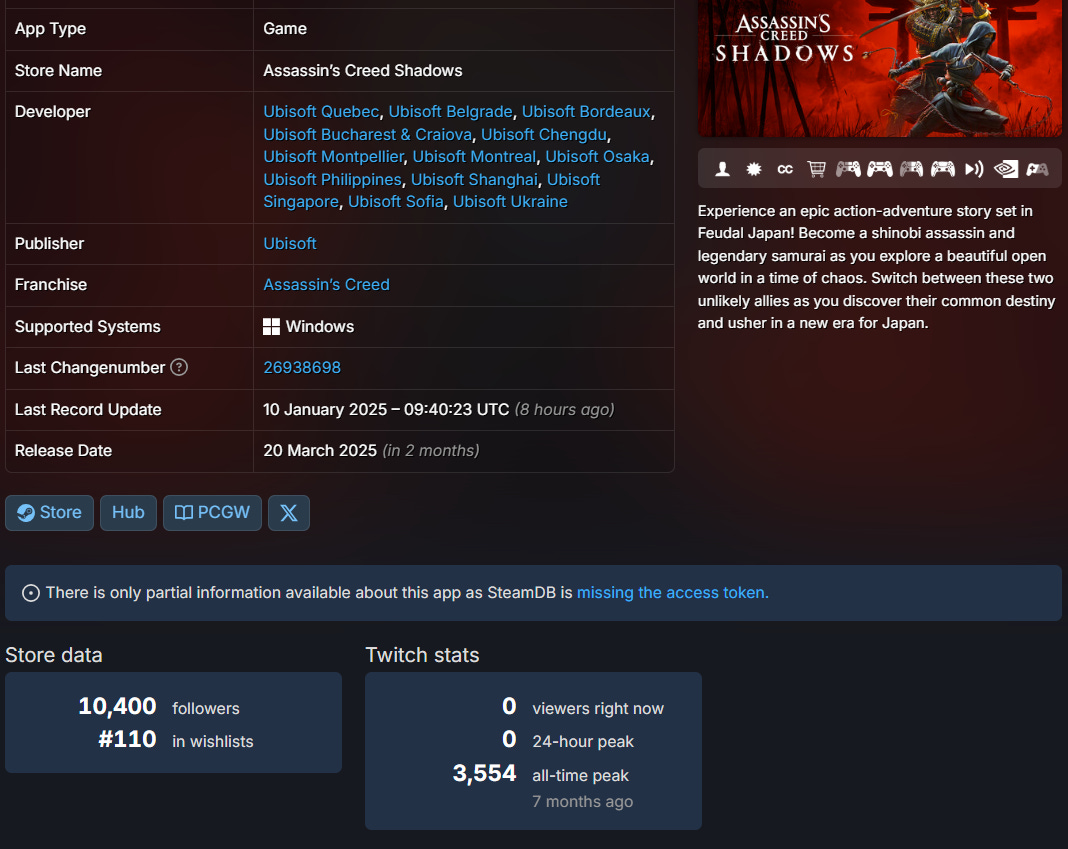
Task: Open the Ubisoft Bordeaux developer link
Action: pos(586,112)
